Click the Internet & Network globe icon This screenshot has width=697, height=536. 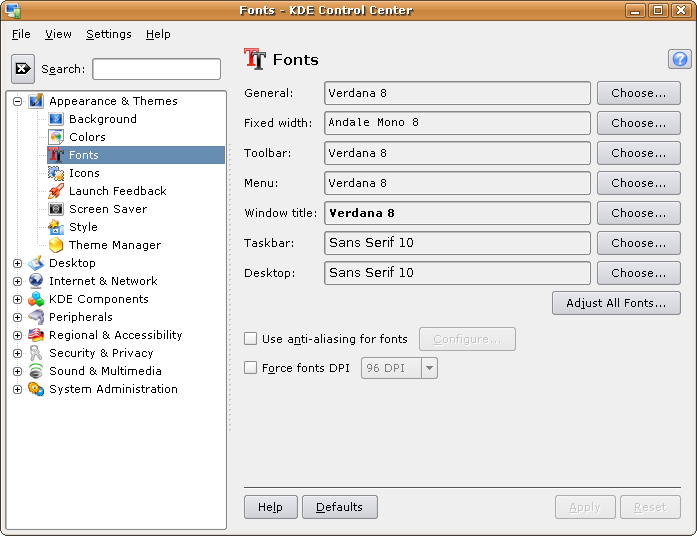[36, 281]
